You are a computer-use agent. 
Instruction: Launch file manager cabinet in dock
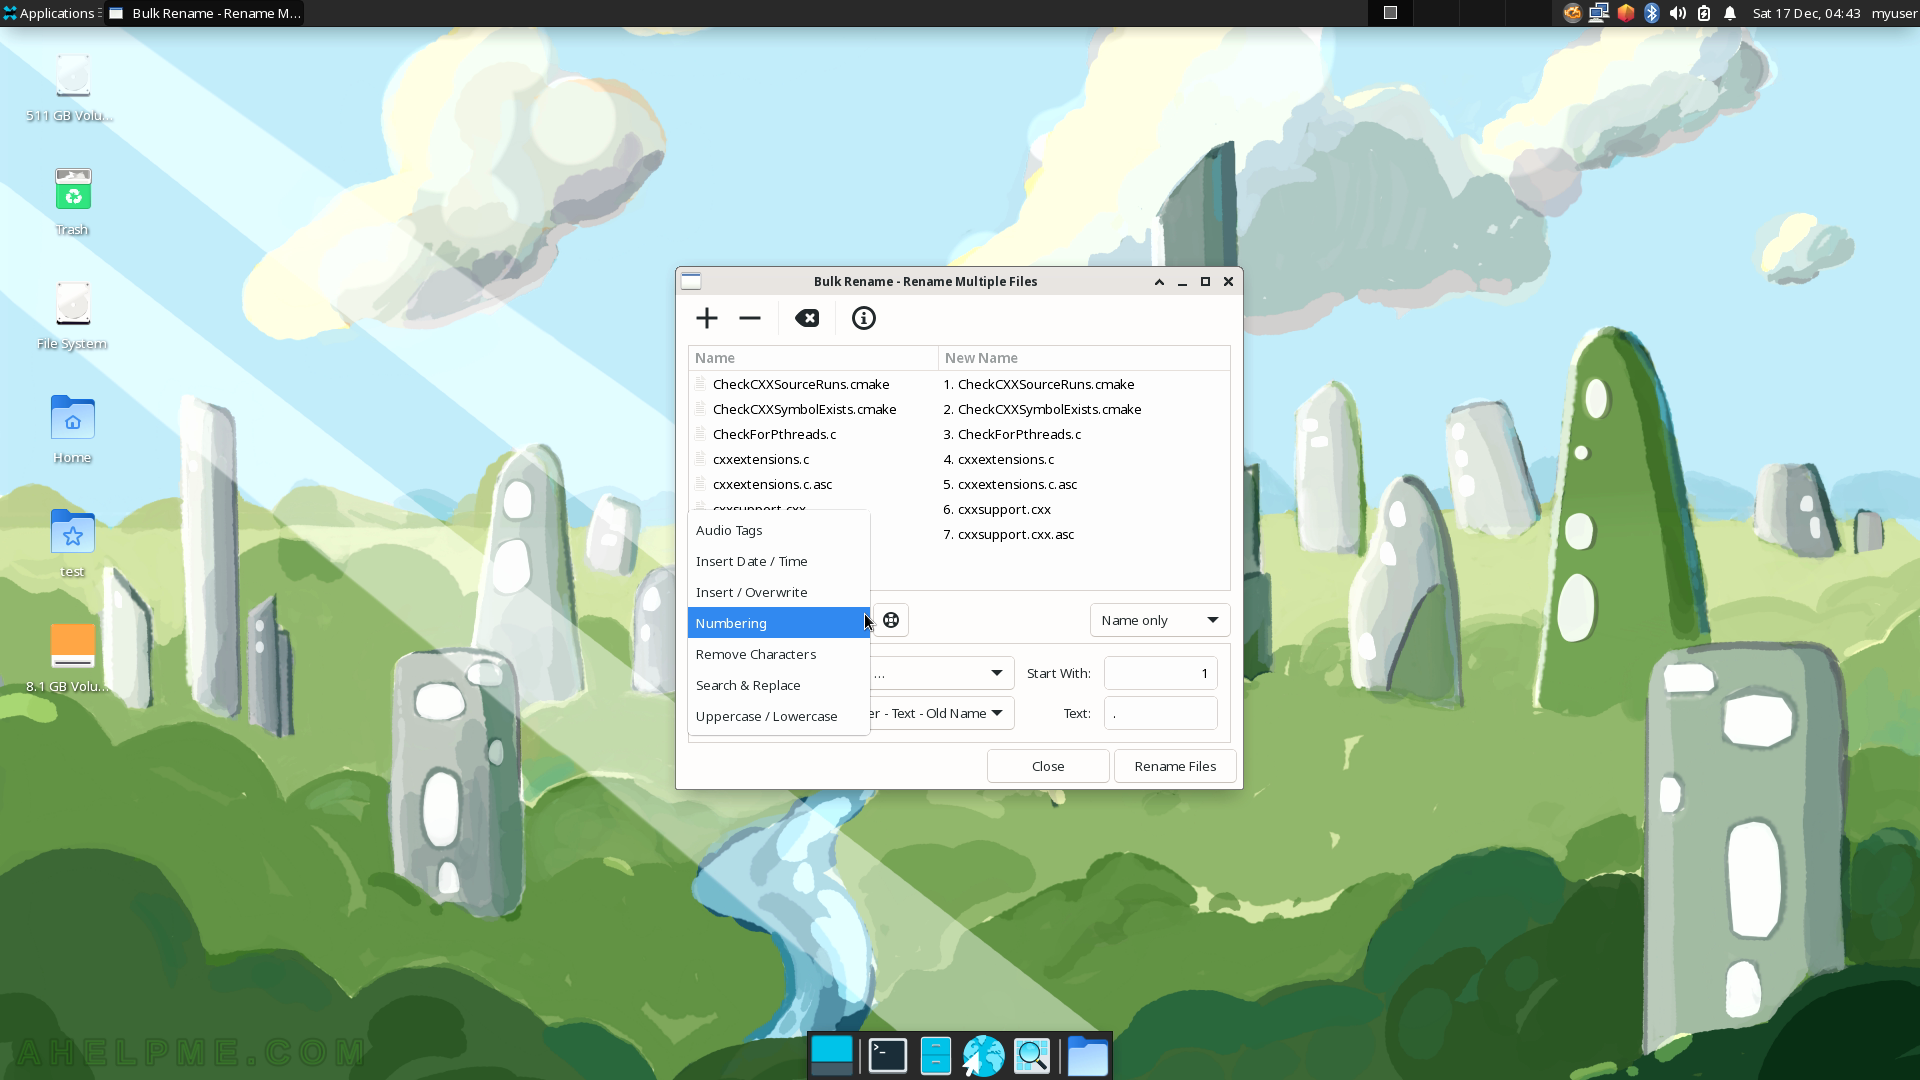pos(936,1056)
